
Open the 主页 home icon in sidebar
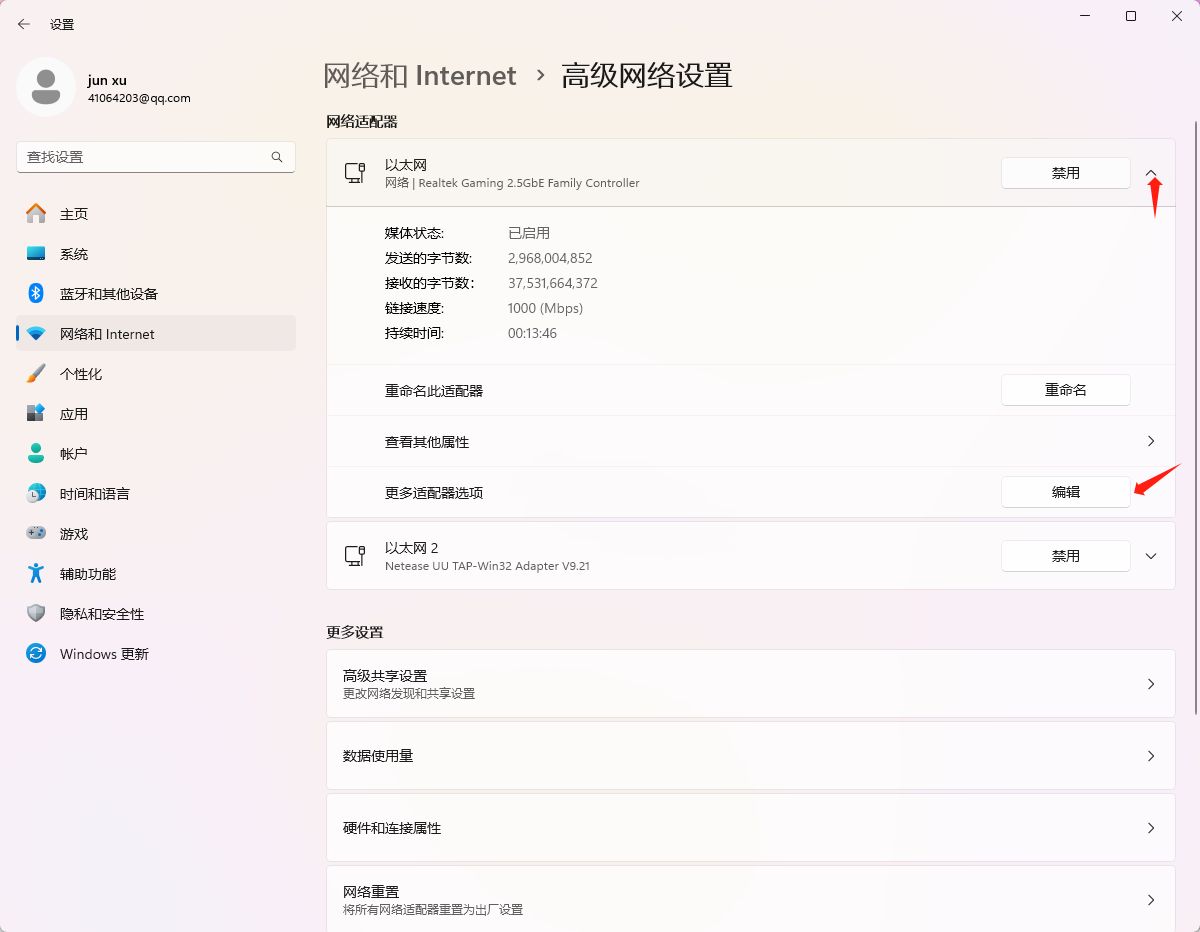(36, 214)
